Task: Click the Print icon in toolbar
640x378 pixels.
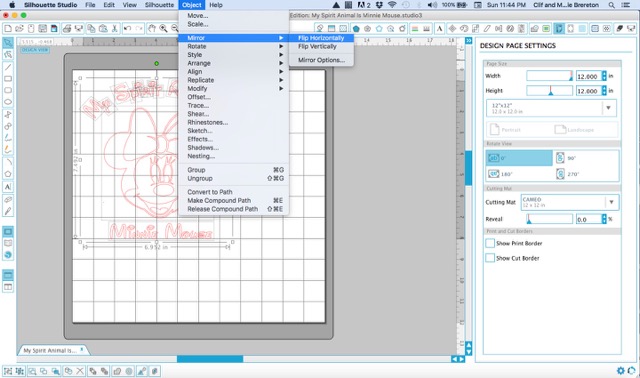Action: 67,28
